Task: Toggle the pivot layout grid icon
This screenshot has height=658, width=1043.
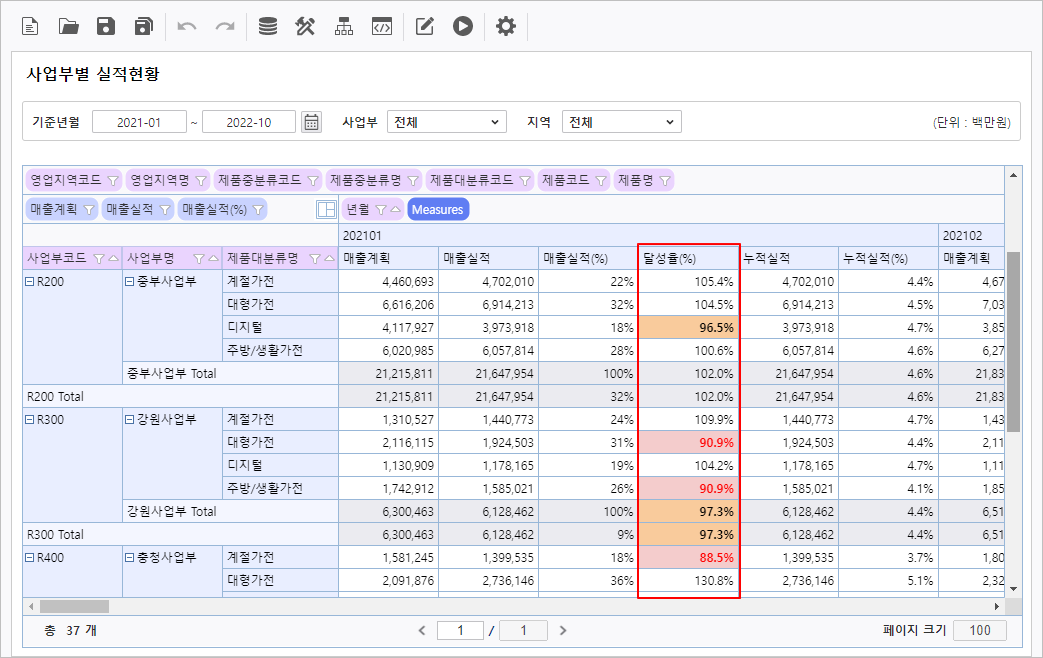Action: click(x=326, y=210)
